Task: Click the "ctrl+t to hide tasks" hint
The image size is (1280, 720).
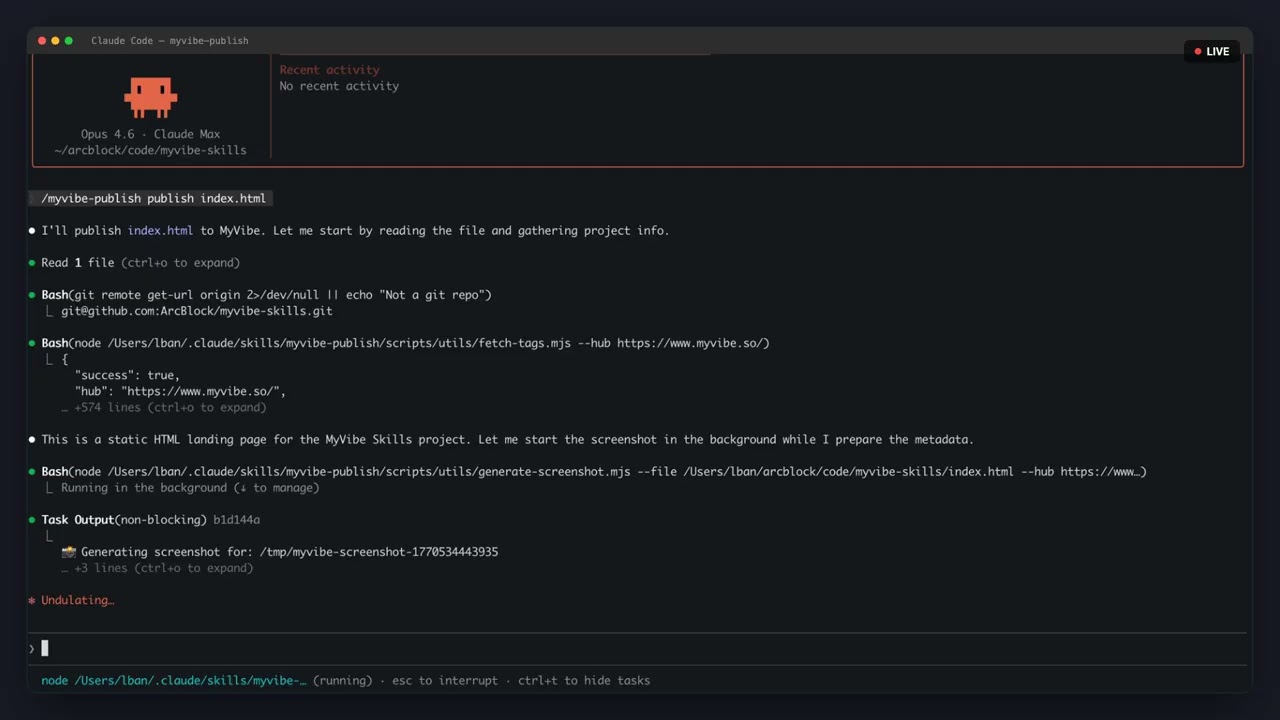Action: click(584, 681)
